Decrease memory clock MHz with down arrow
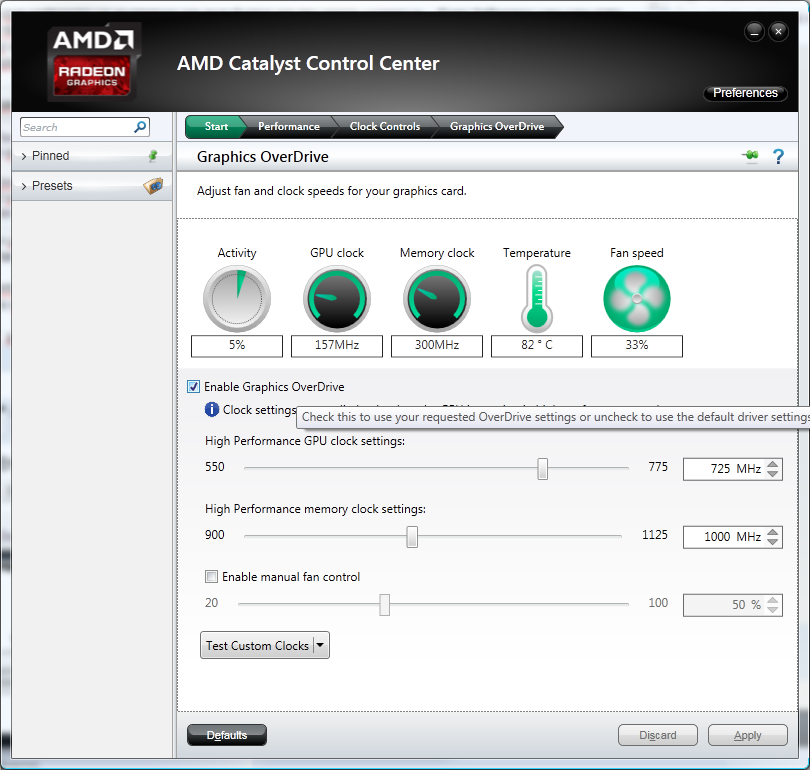 coord(772,542)
